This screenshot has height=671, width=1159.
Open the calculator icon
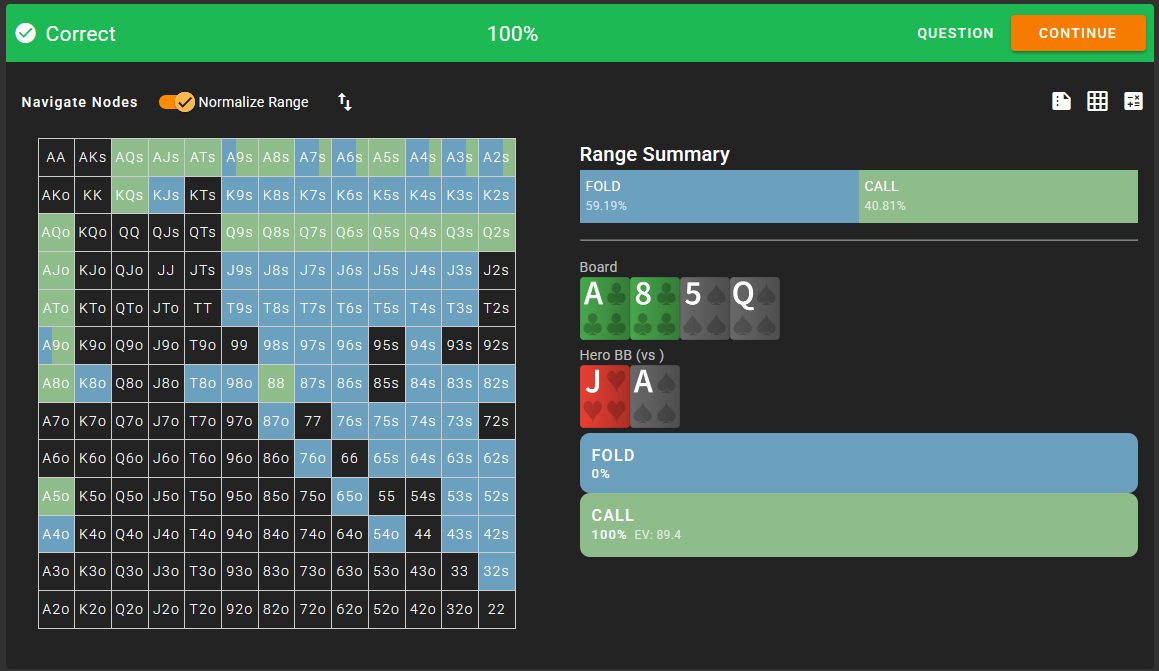pyautogui.click(x=1133, y=101)
